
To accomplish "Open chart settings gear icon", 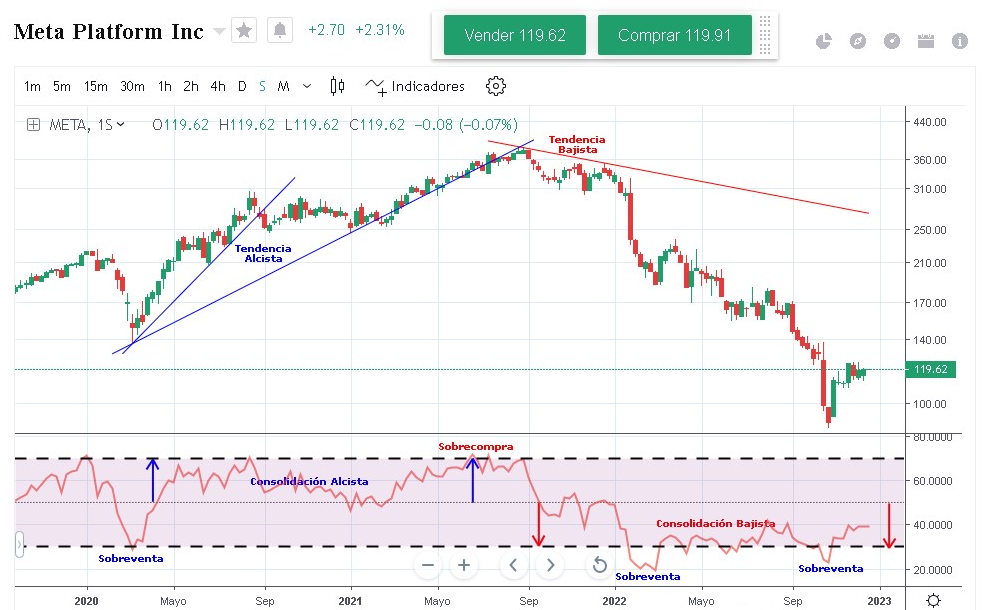I will 495,86.
